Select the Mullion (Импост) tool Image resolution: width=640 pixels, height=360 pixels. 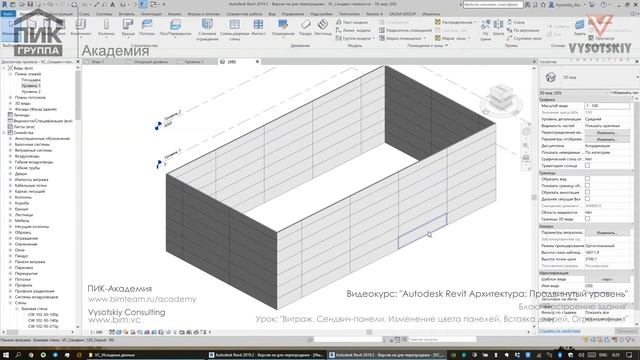[258, 27]
